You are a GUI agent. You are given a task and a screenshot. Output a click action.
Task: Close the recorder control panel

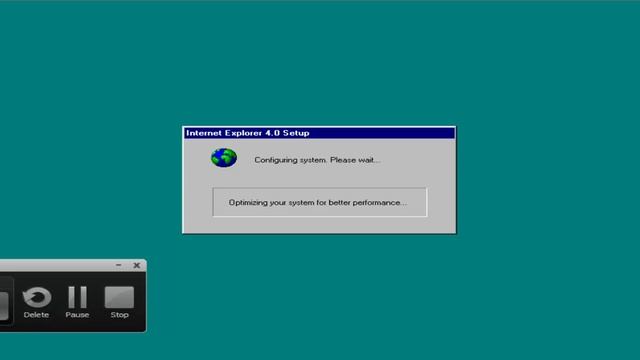(137, 265)
